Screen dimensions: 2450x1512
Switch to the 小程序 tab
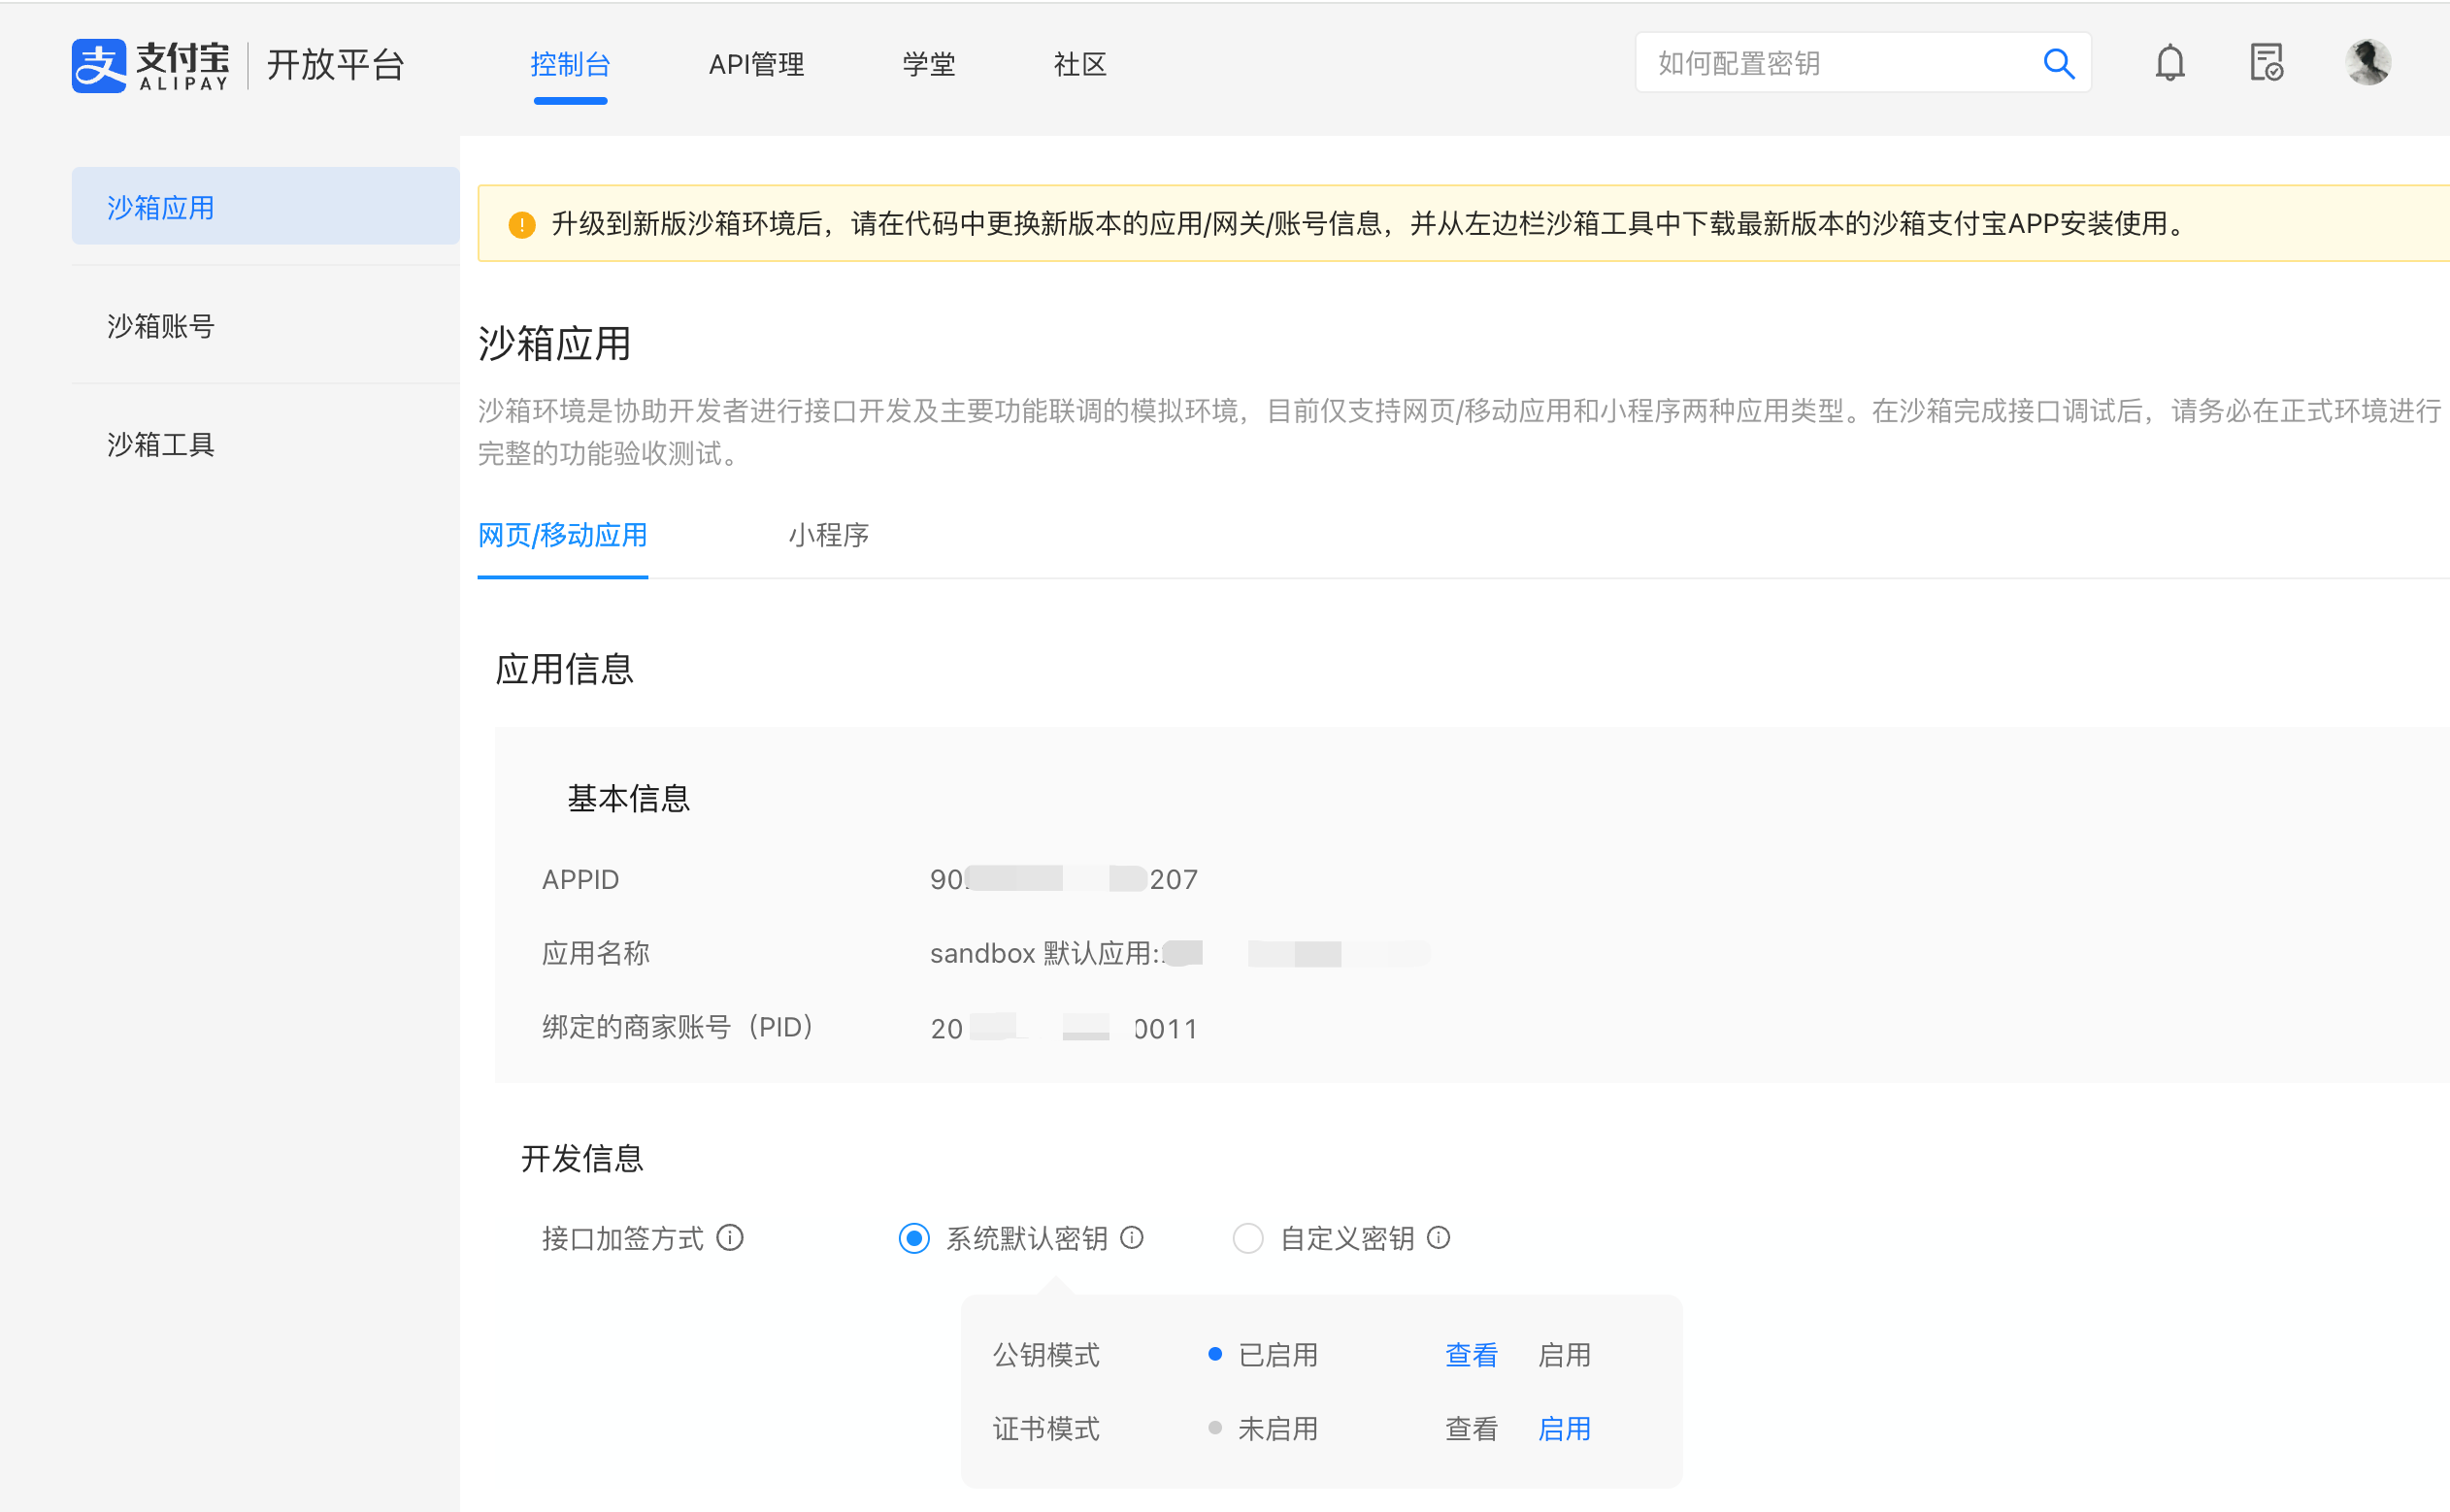(828, 536)
